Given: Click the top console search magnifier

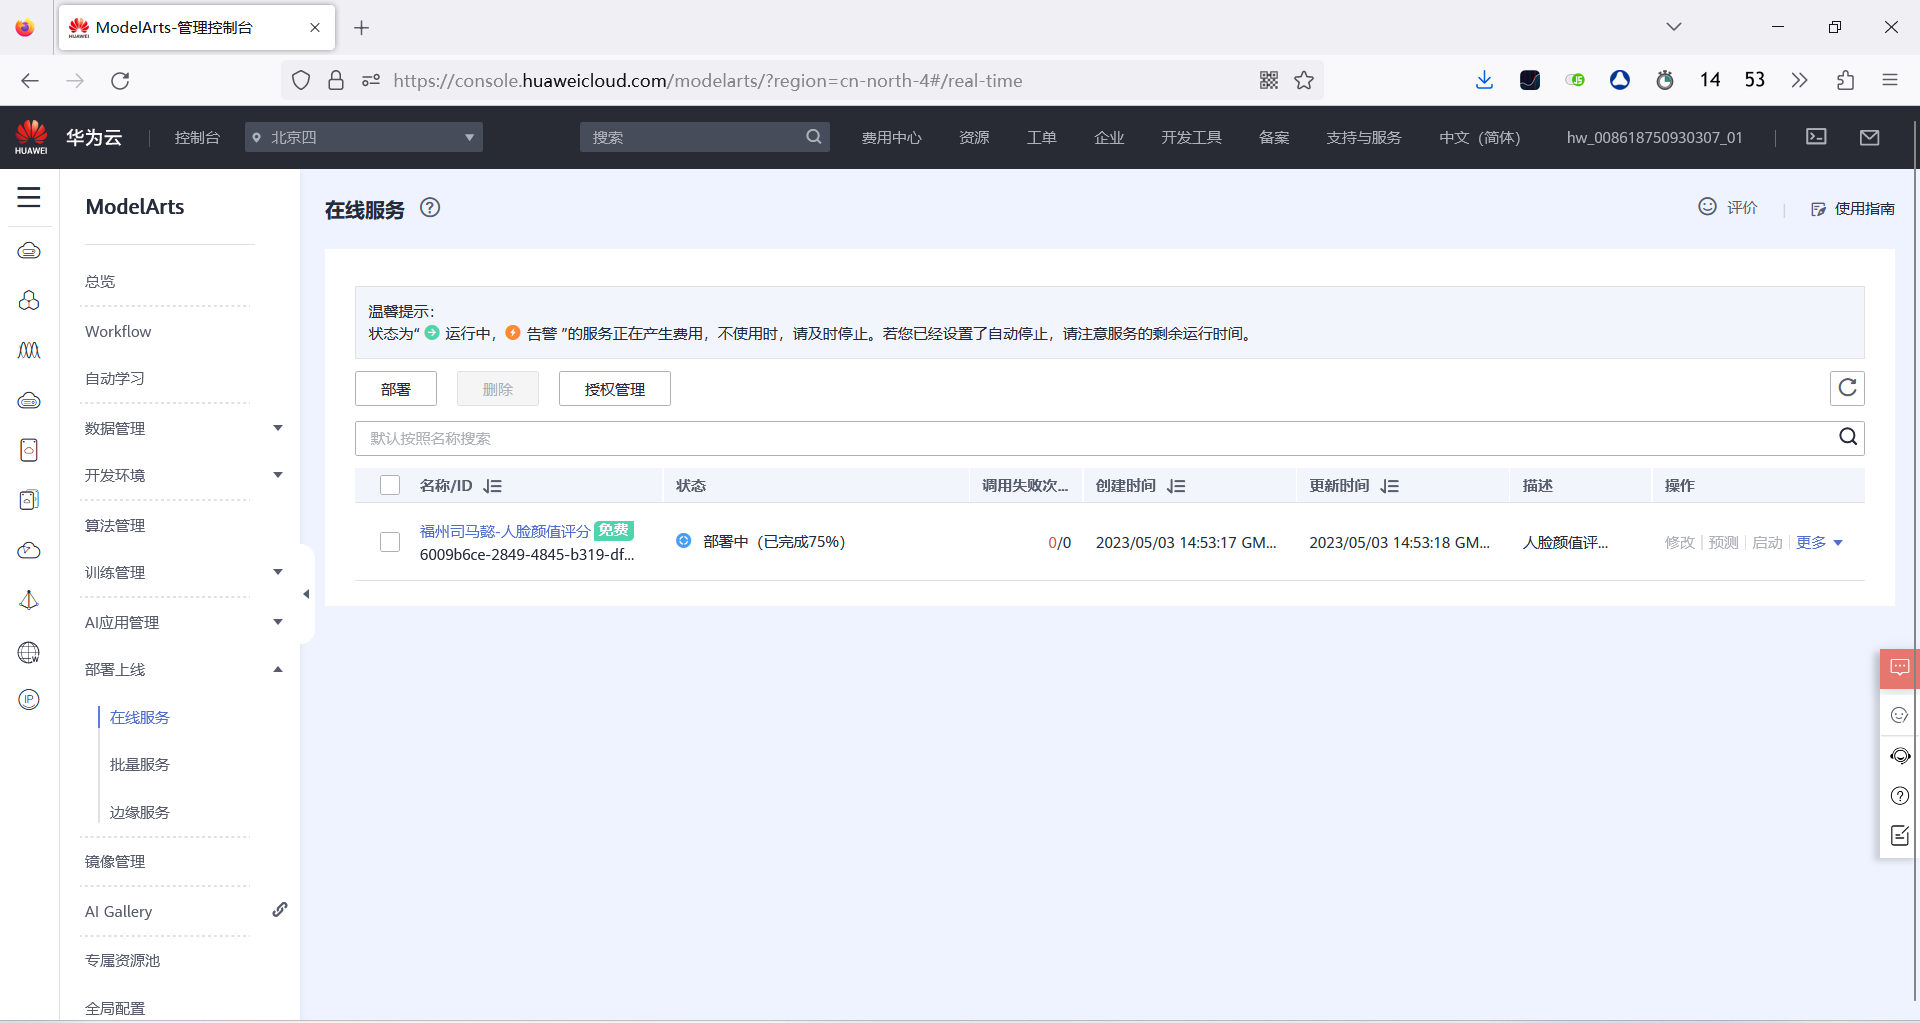Looking at the screenshot, I should click(x=814, y=137).
